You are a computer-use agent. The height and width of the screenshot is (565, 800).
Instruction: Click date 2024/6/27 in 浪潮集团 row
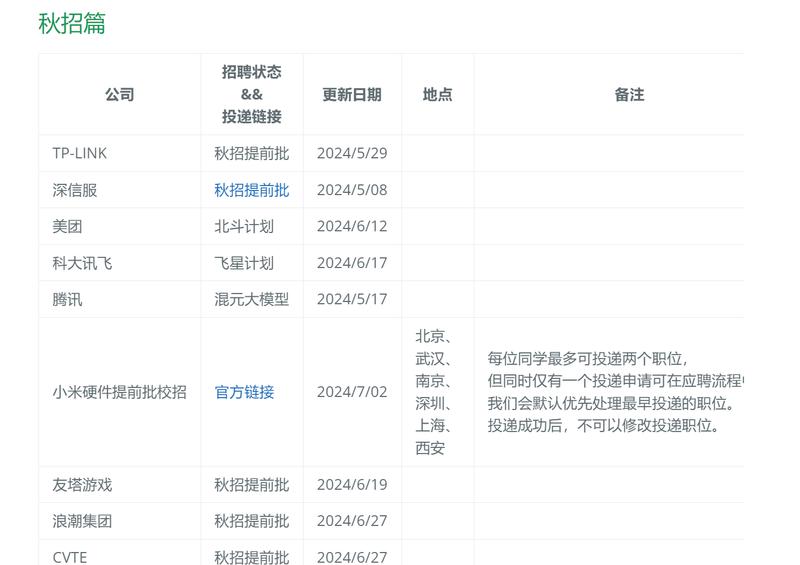[352, 521]
